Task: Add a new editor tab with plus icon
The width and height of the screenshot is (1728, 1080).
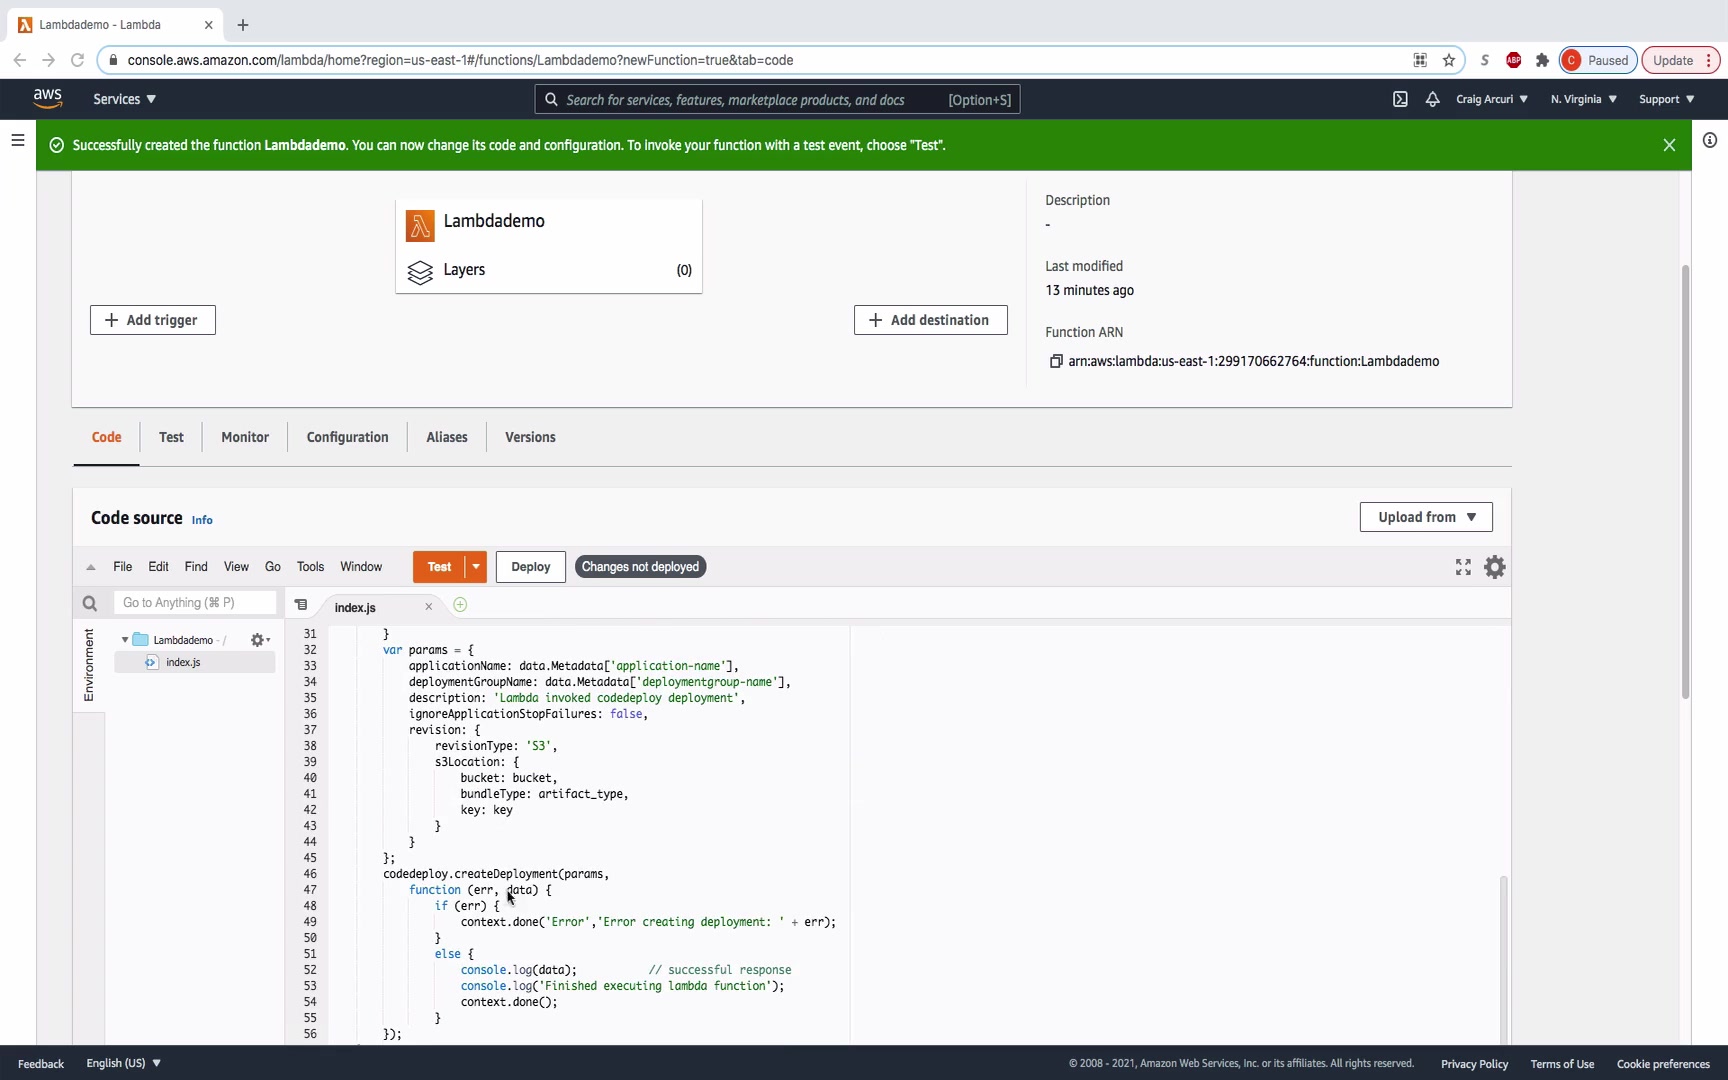Action: 460,605
